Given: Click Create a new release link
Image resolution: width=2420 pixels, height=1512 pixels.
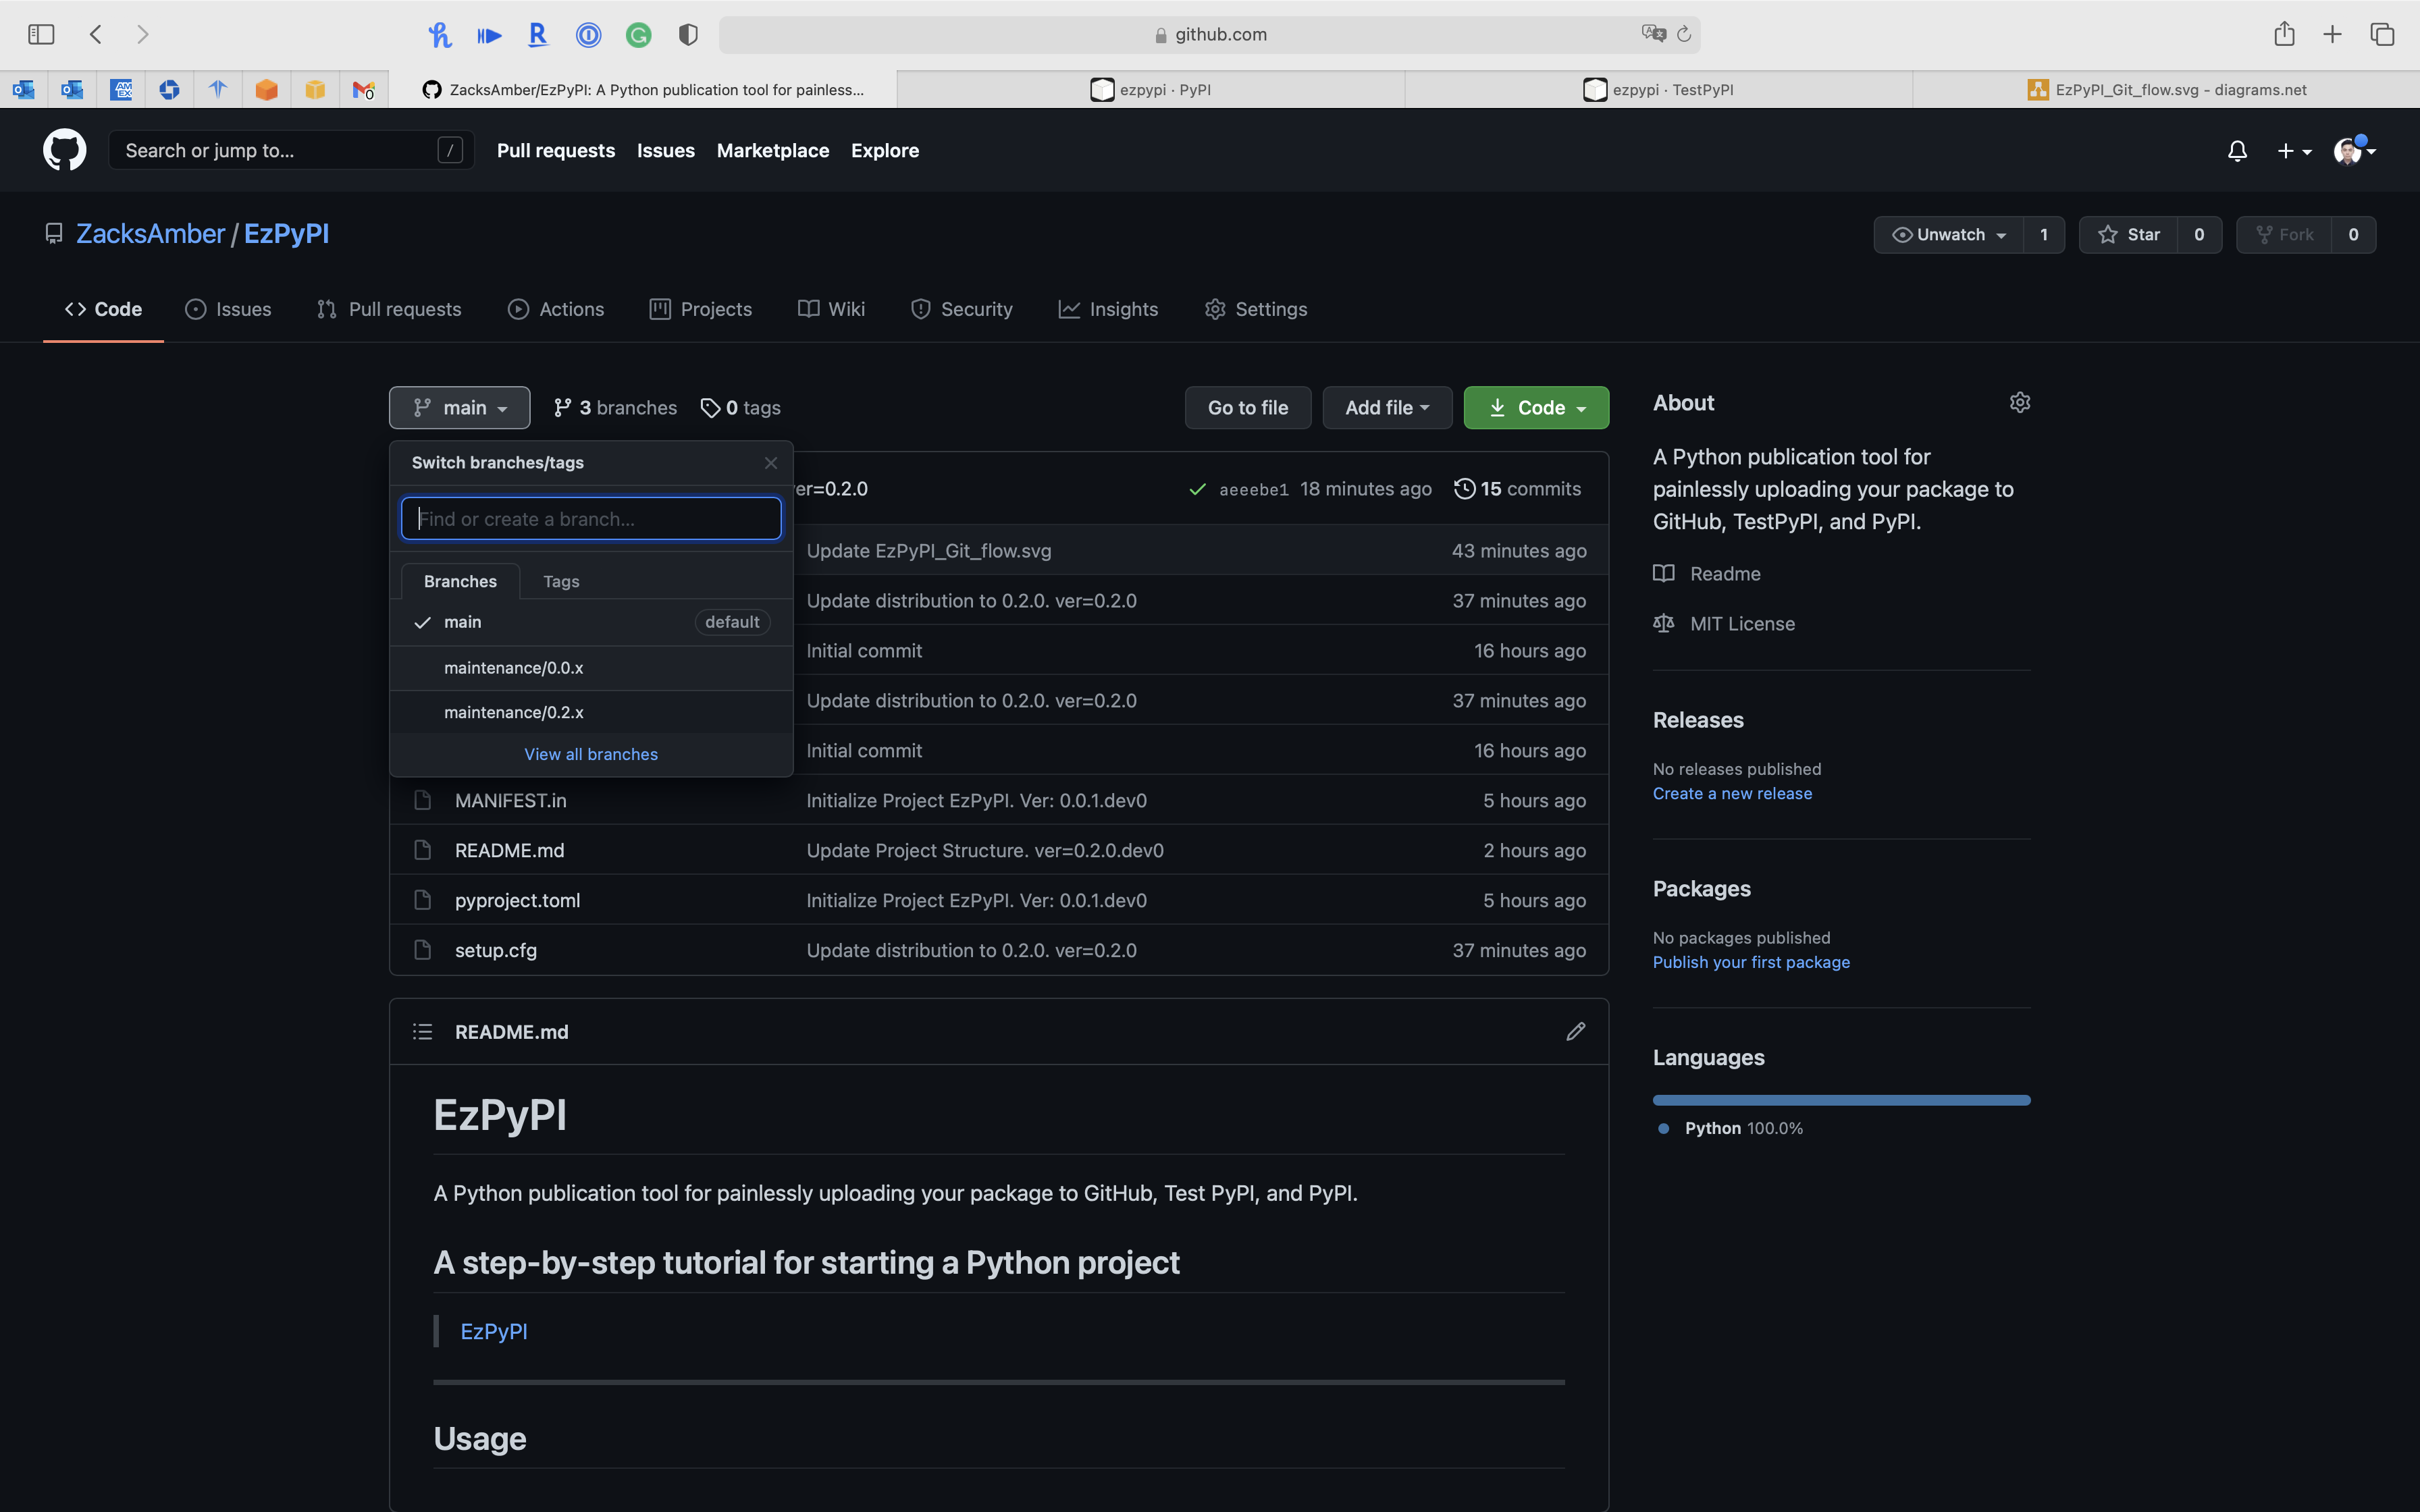Looking at the screenshot, I should tap(1732, 794).
